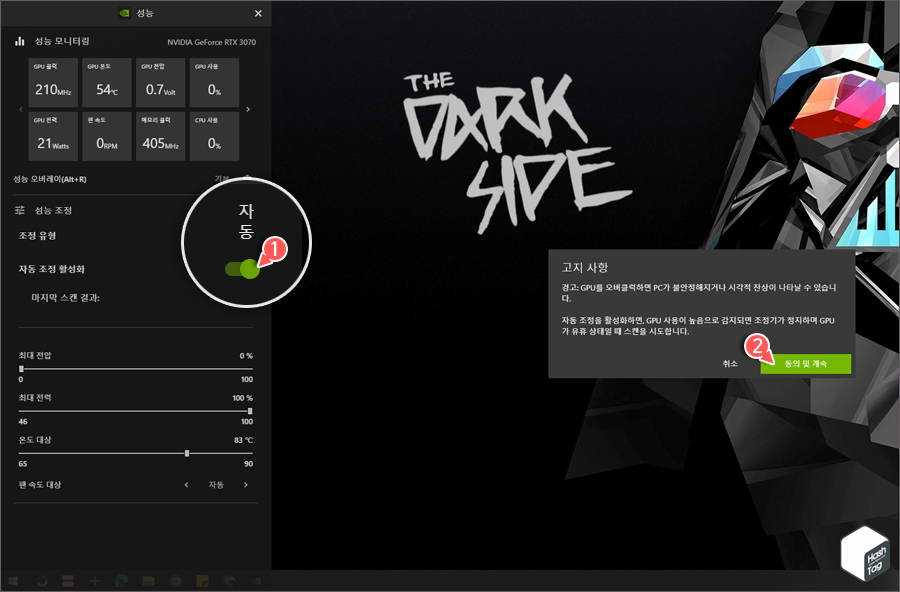Show next monitoring tiles with the right arrow
Screen dimensions: 900x592
[248, 109]
